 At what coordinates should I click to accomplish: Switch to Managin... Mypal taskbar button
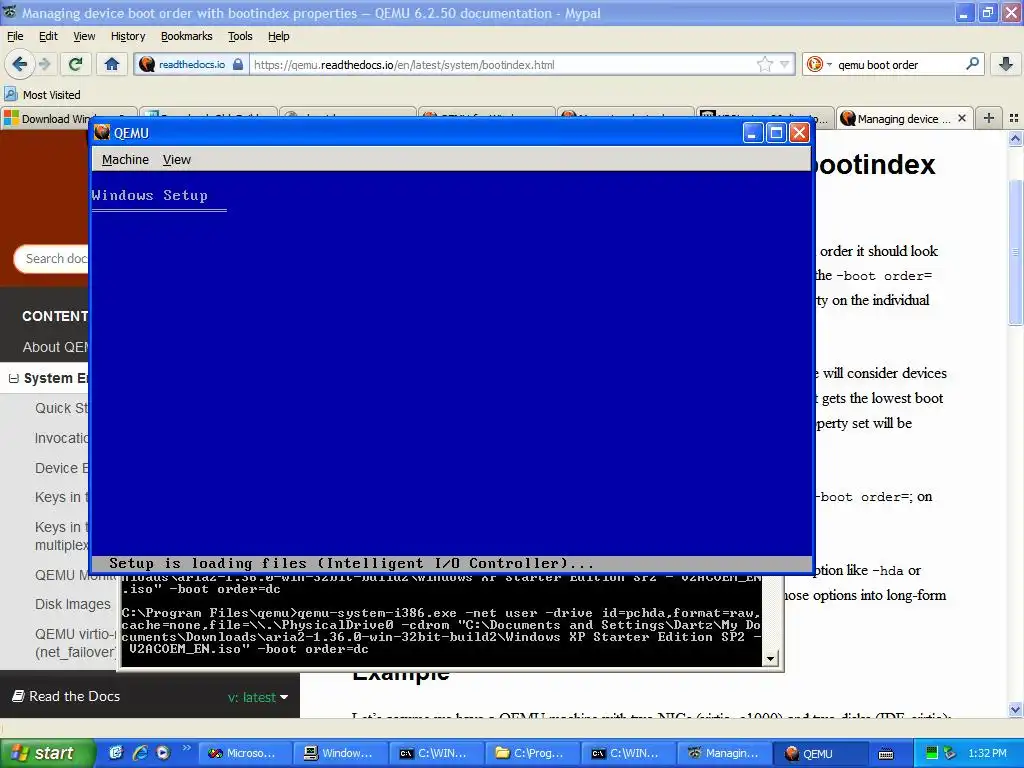724,753
